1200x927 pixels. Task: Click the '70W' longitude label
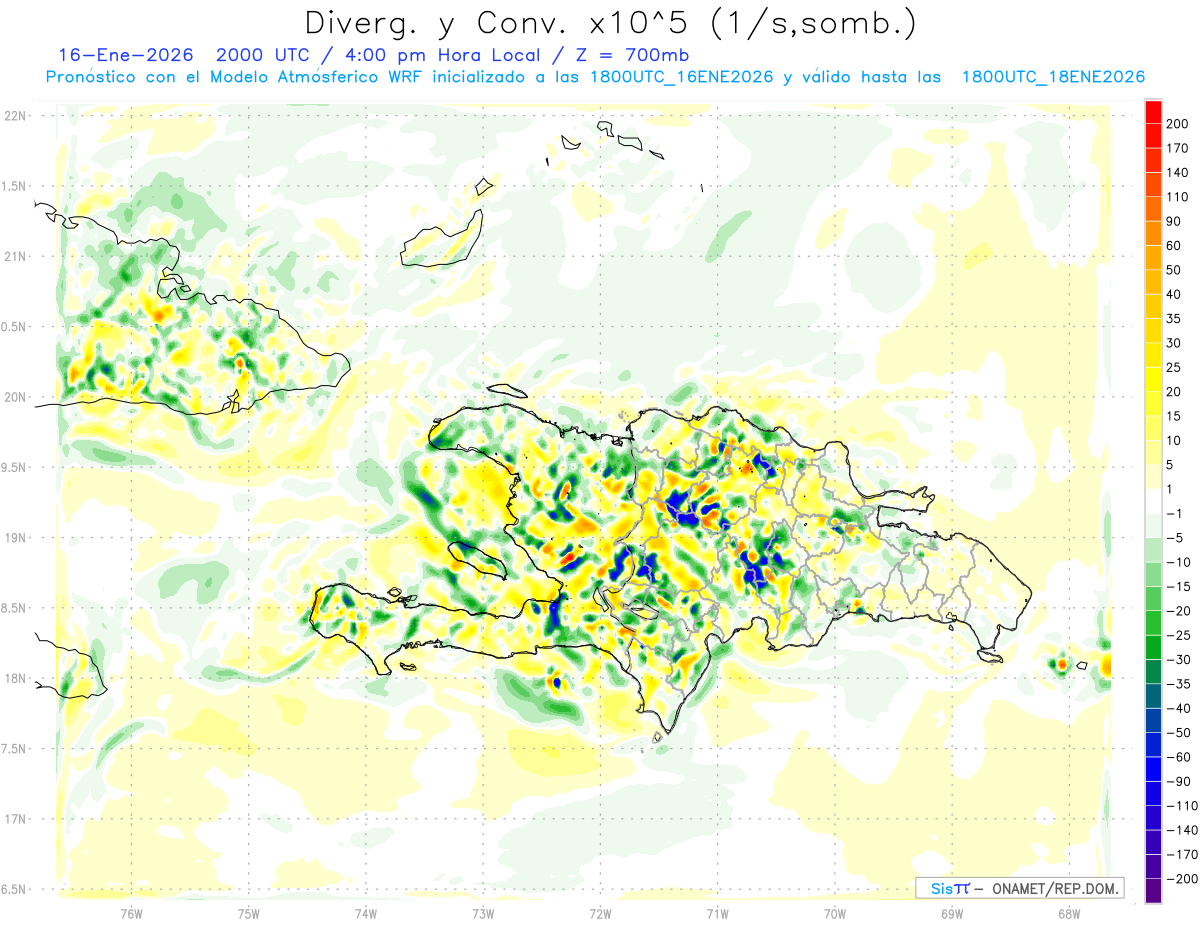835,914
